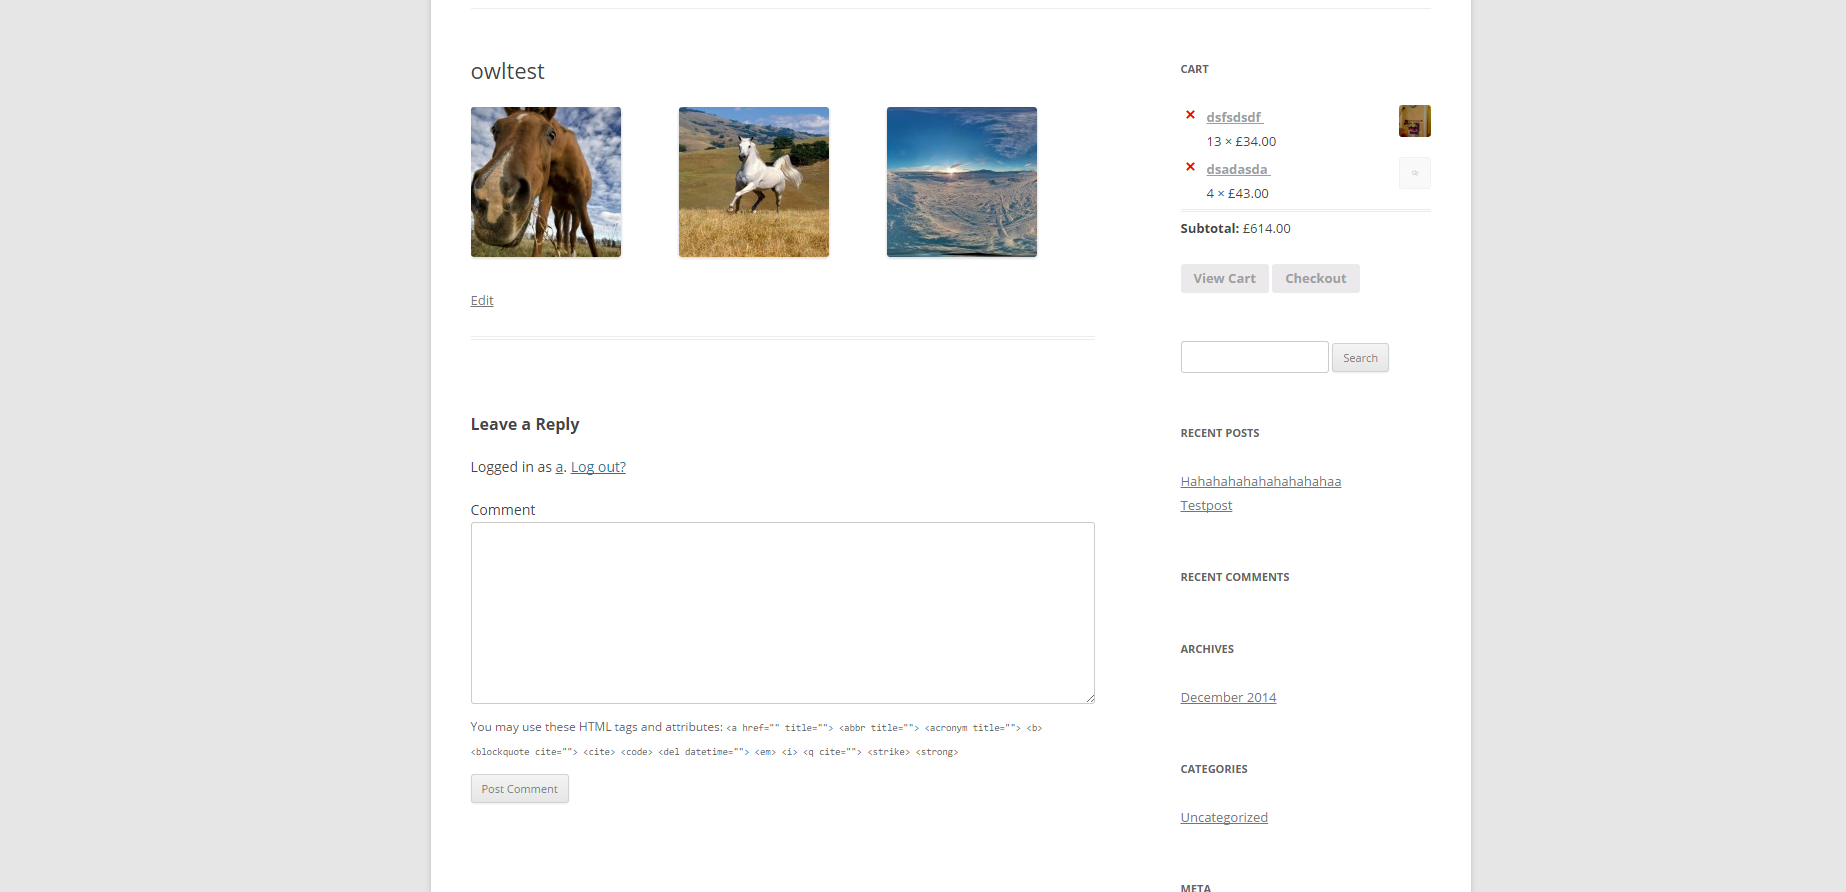Screen dimensions: 1846x892
Task: Click the dsadasda product link
Action: (1238, 169)
